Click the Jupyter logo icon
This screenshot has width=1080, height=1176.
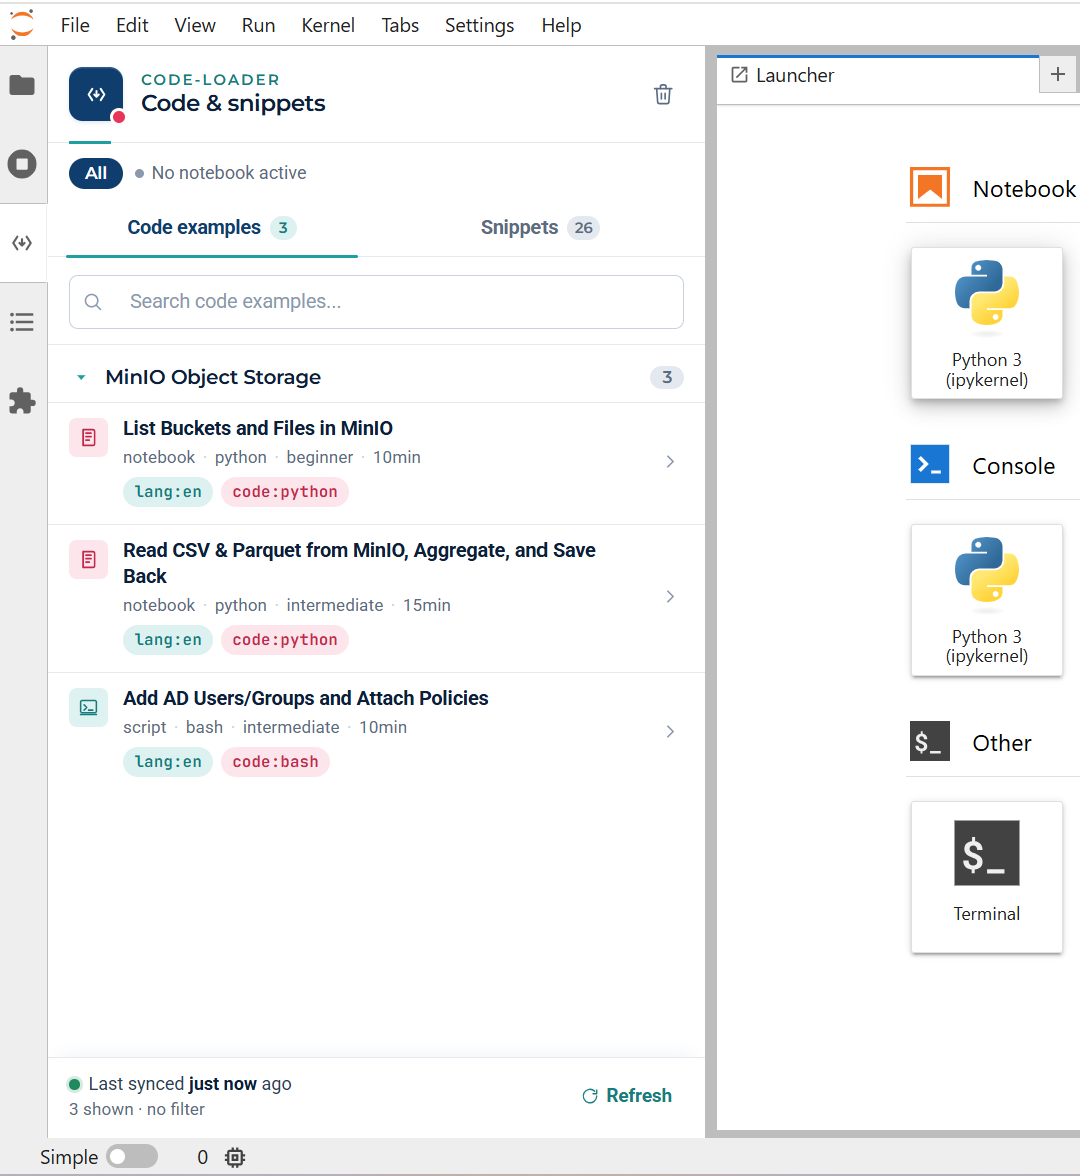pos(22,25)
